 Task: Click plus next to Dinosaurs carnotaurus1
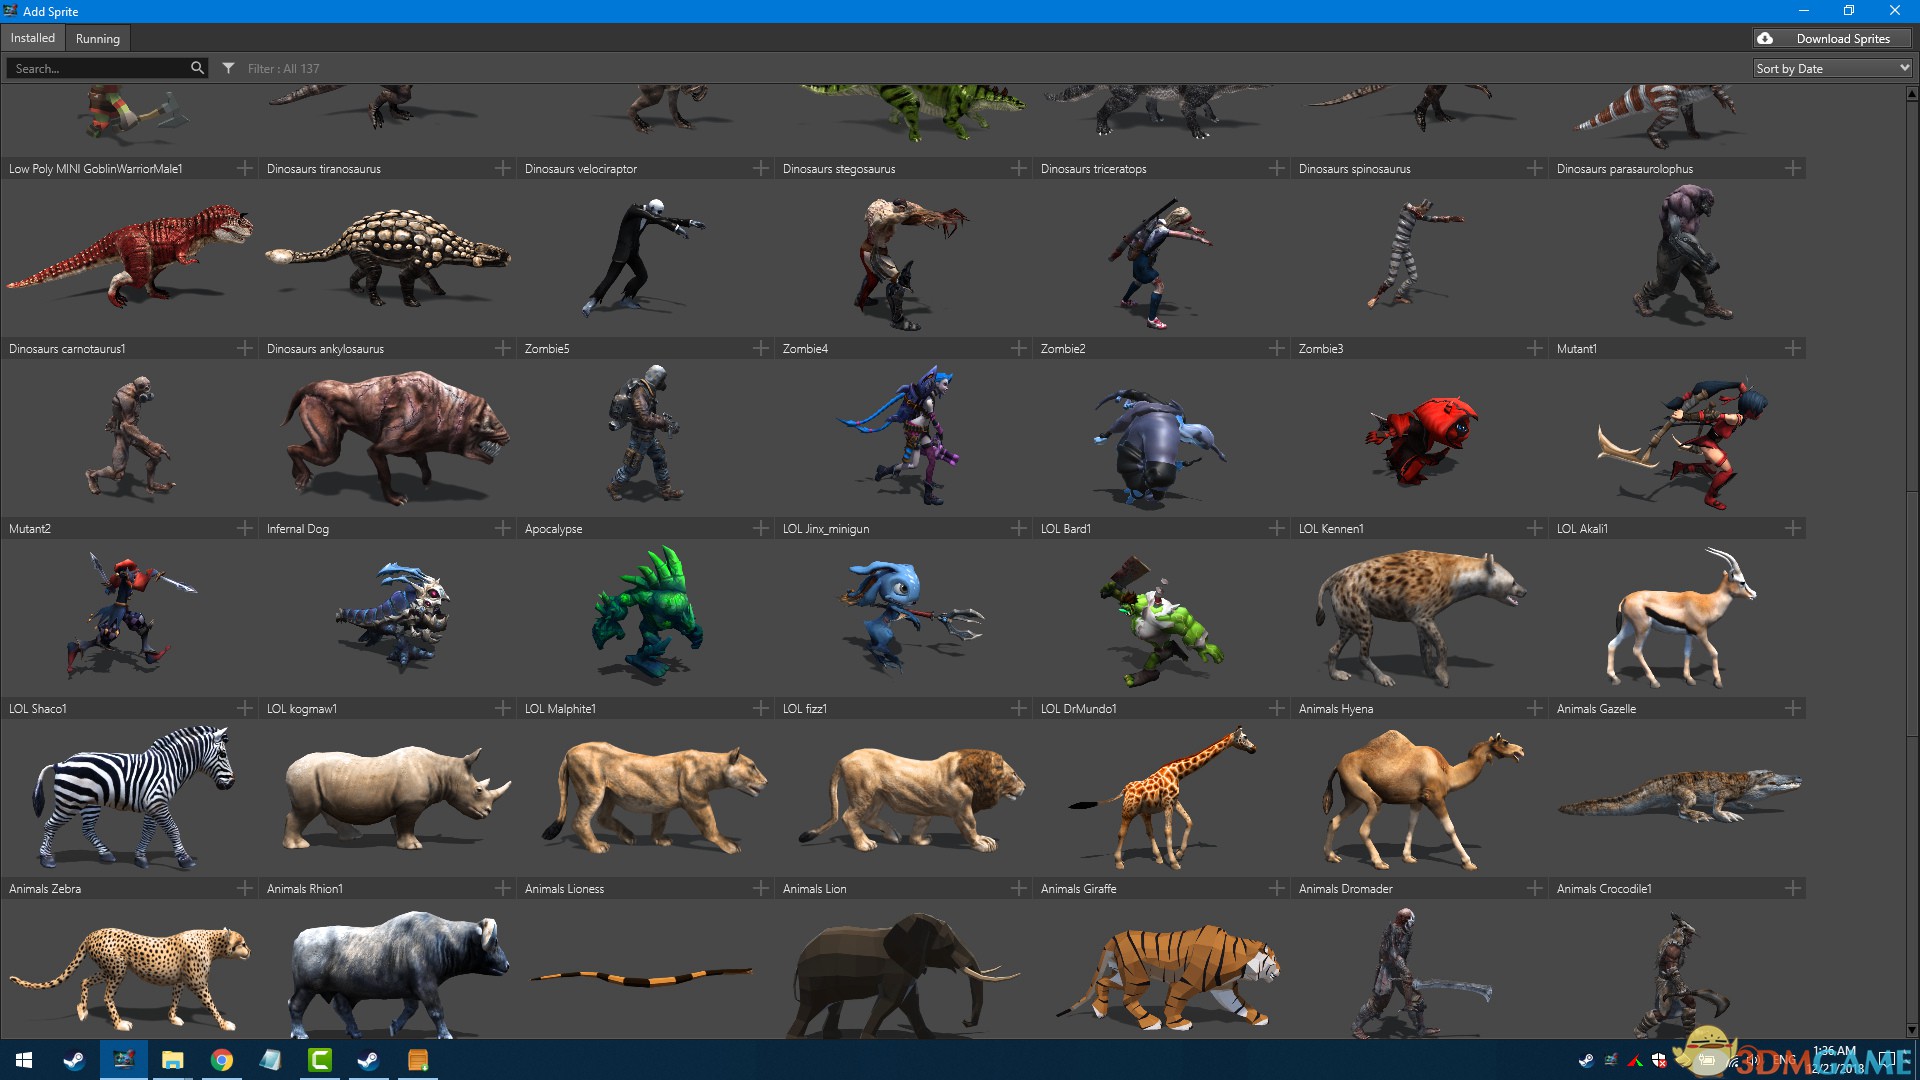245,348
